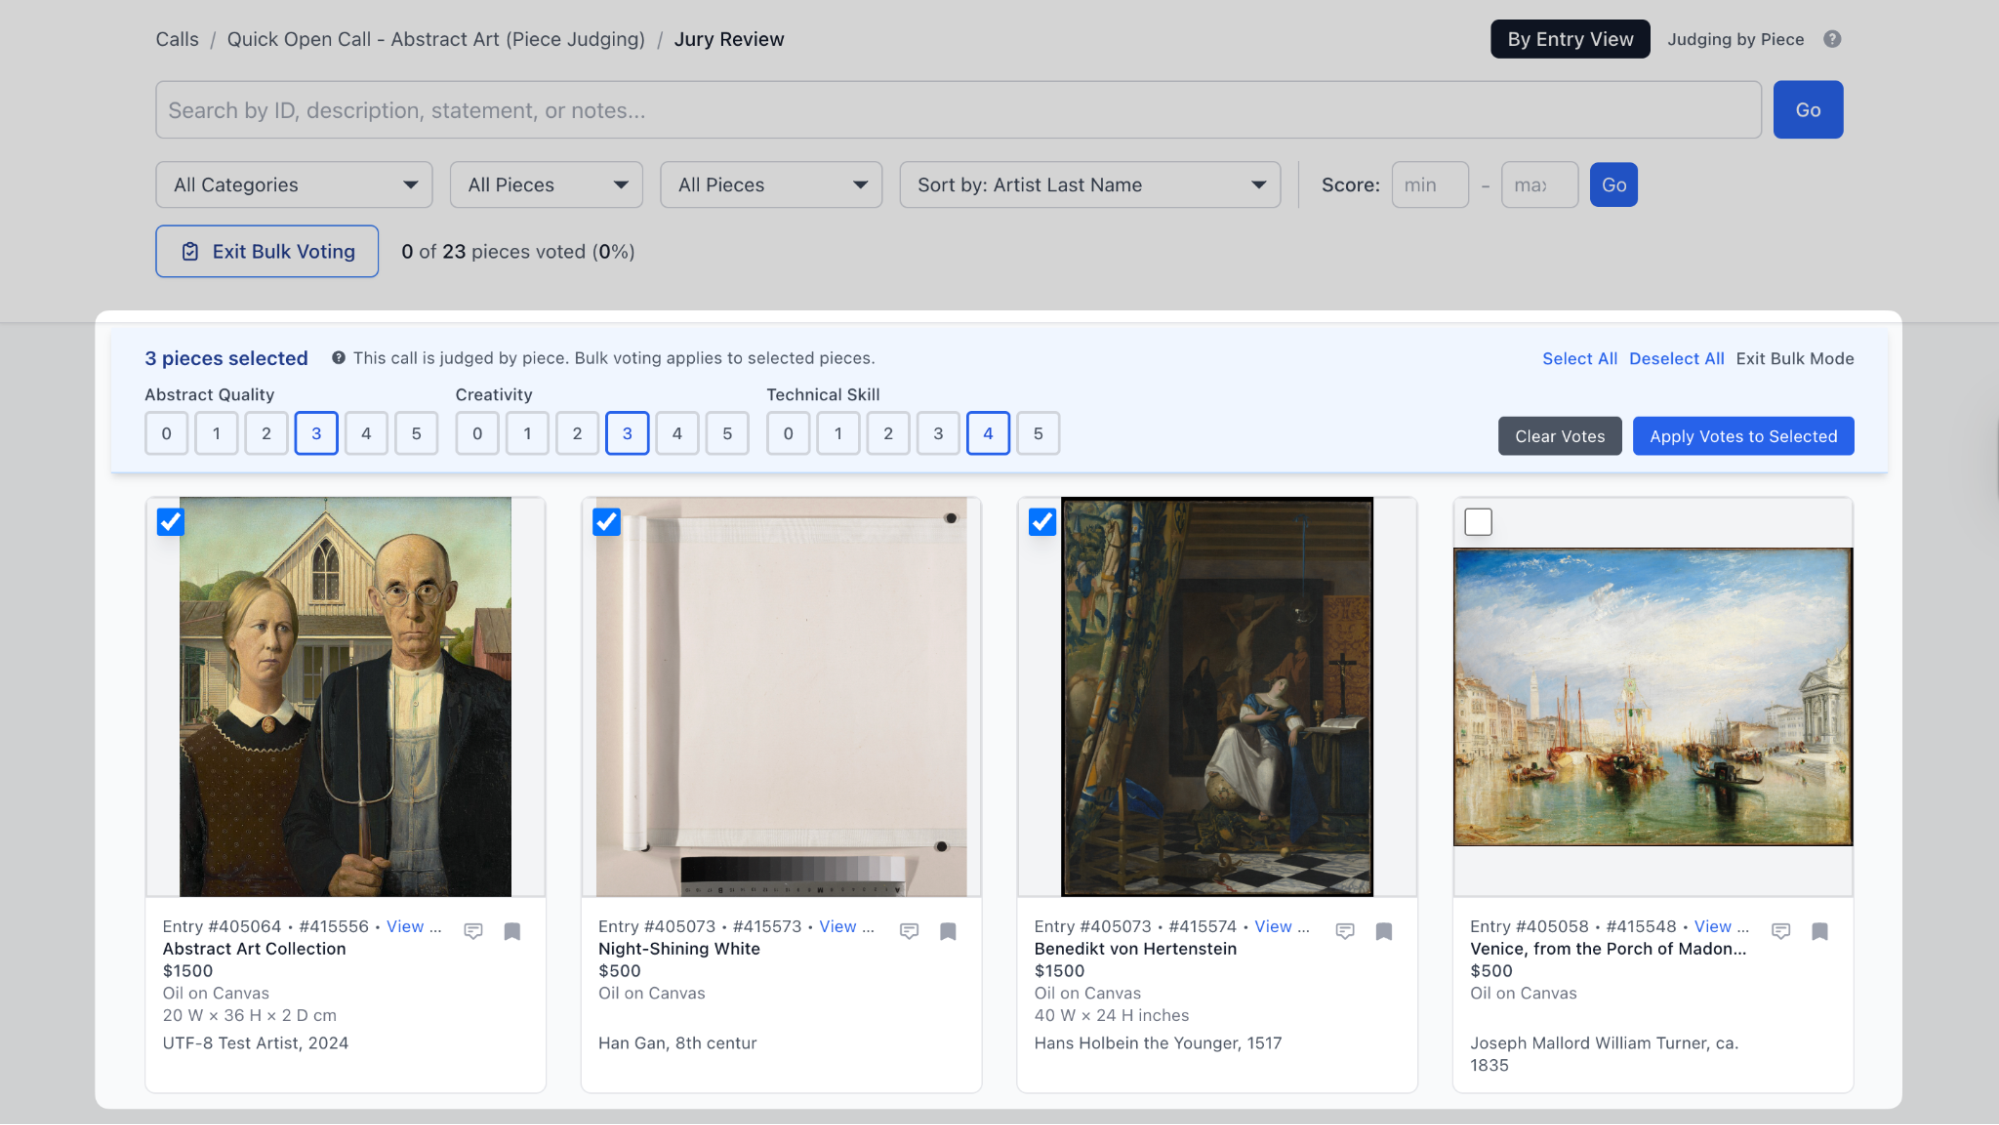Click the Go button next to Score range
1999x1125 pixels.
coord(1614,185)
